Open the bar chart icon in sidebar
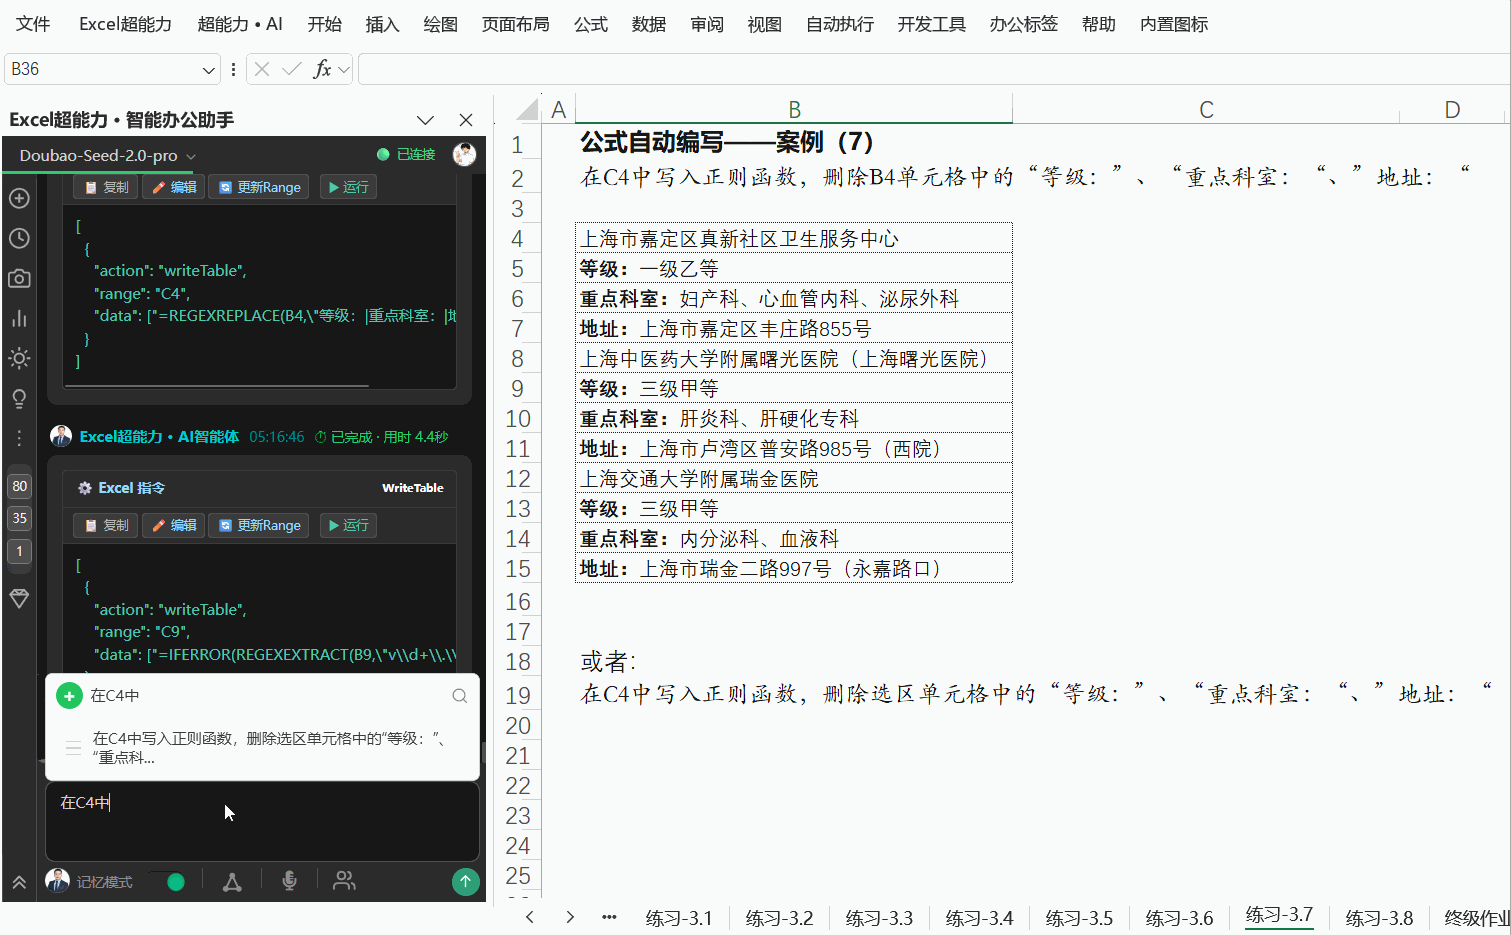This screenshot has height=935, width=1511. (19, 318)
